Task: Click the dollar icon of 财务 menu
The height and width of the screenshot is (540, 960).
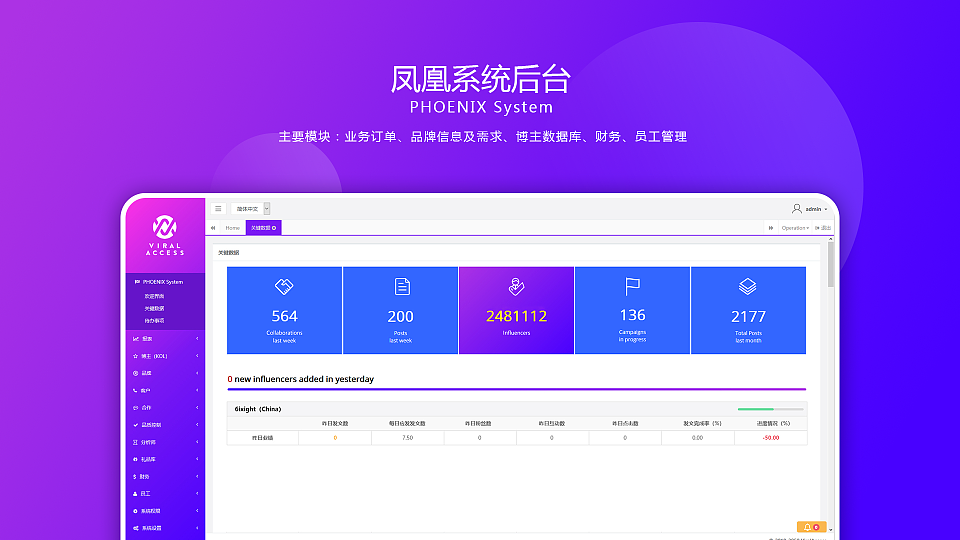Action: pos(135,476)
